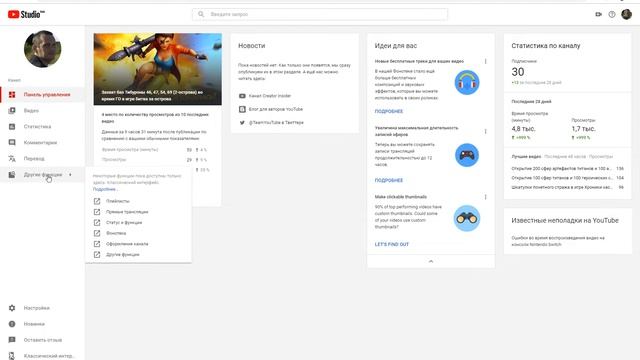Open the three-dot menu on the stream recording idea

coord(485,131)
